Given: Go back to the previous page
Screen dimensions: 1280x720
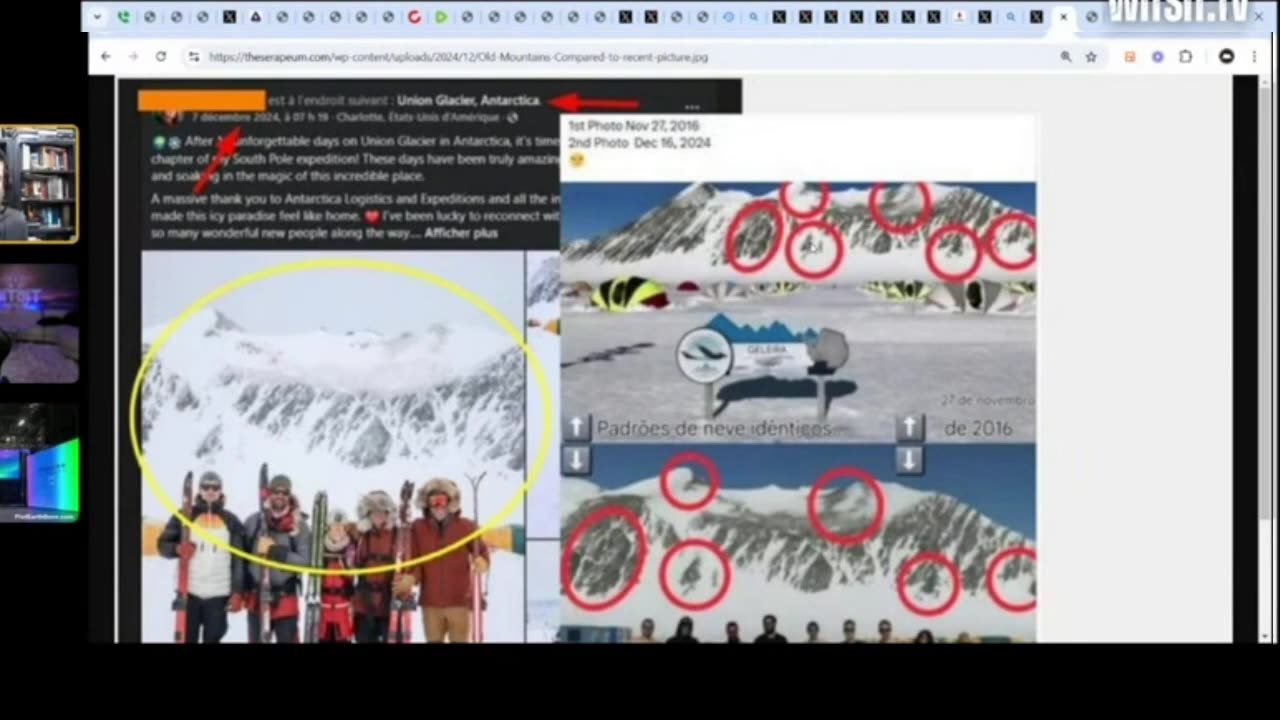Looking at the screenshot, I should click(x=106, y=57).
